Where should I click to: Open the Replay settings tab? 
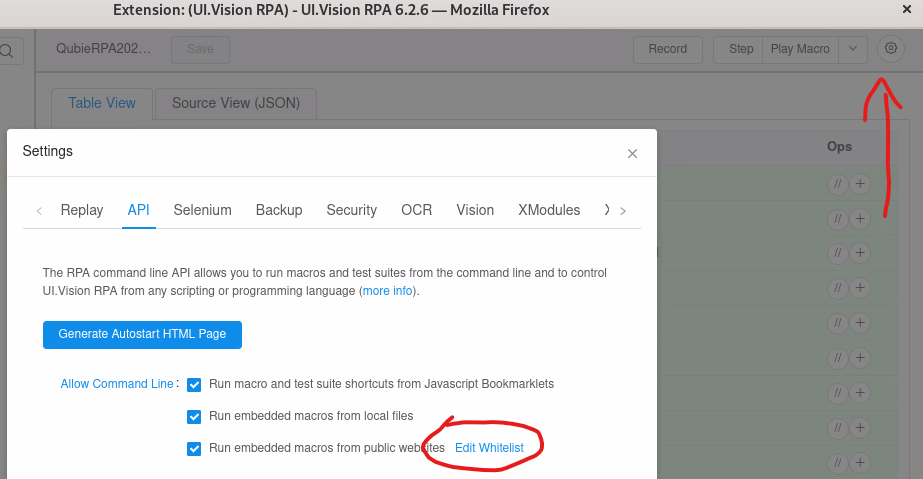coord(82,210)
